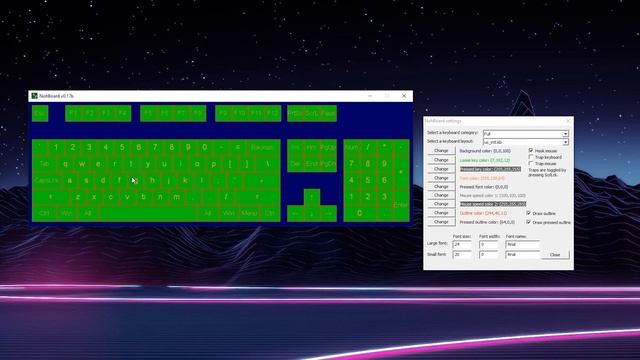Close the NohBoard keyboard window
The image size is (640, 360).
404,96
